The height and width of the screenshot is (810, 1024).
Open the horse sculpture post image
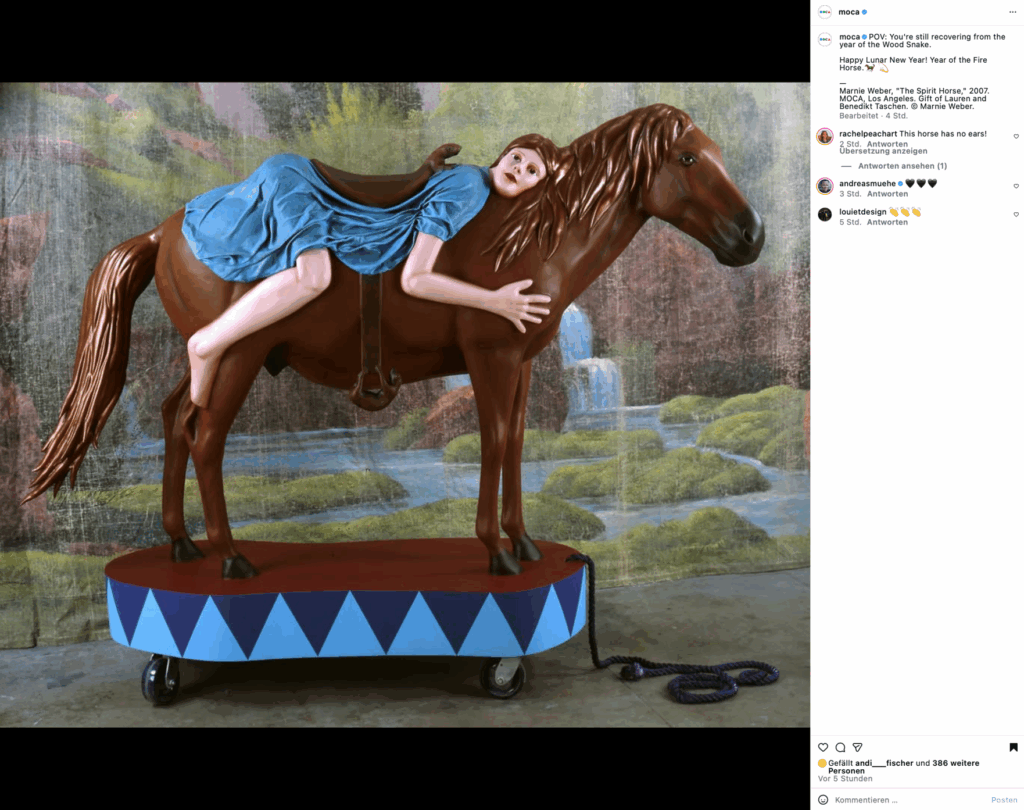[x=405, y=404]
